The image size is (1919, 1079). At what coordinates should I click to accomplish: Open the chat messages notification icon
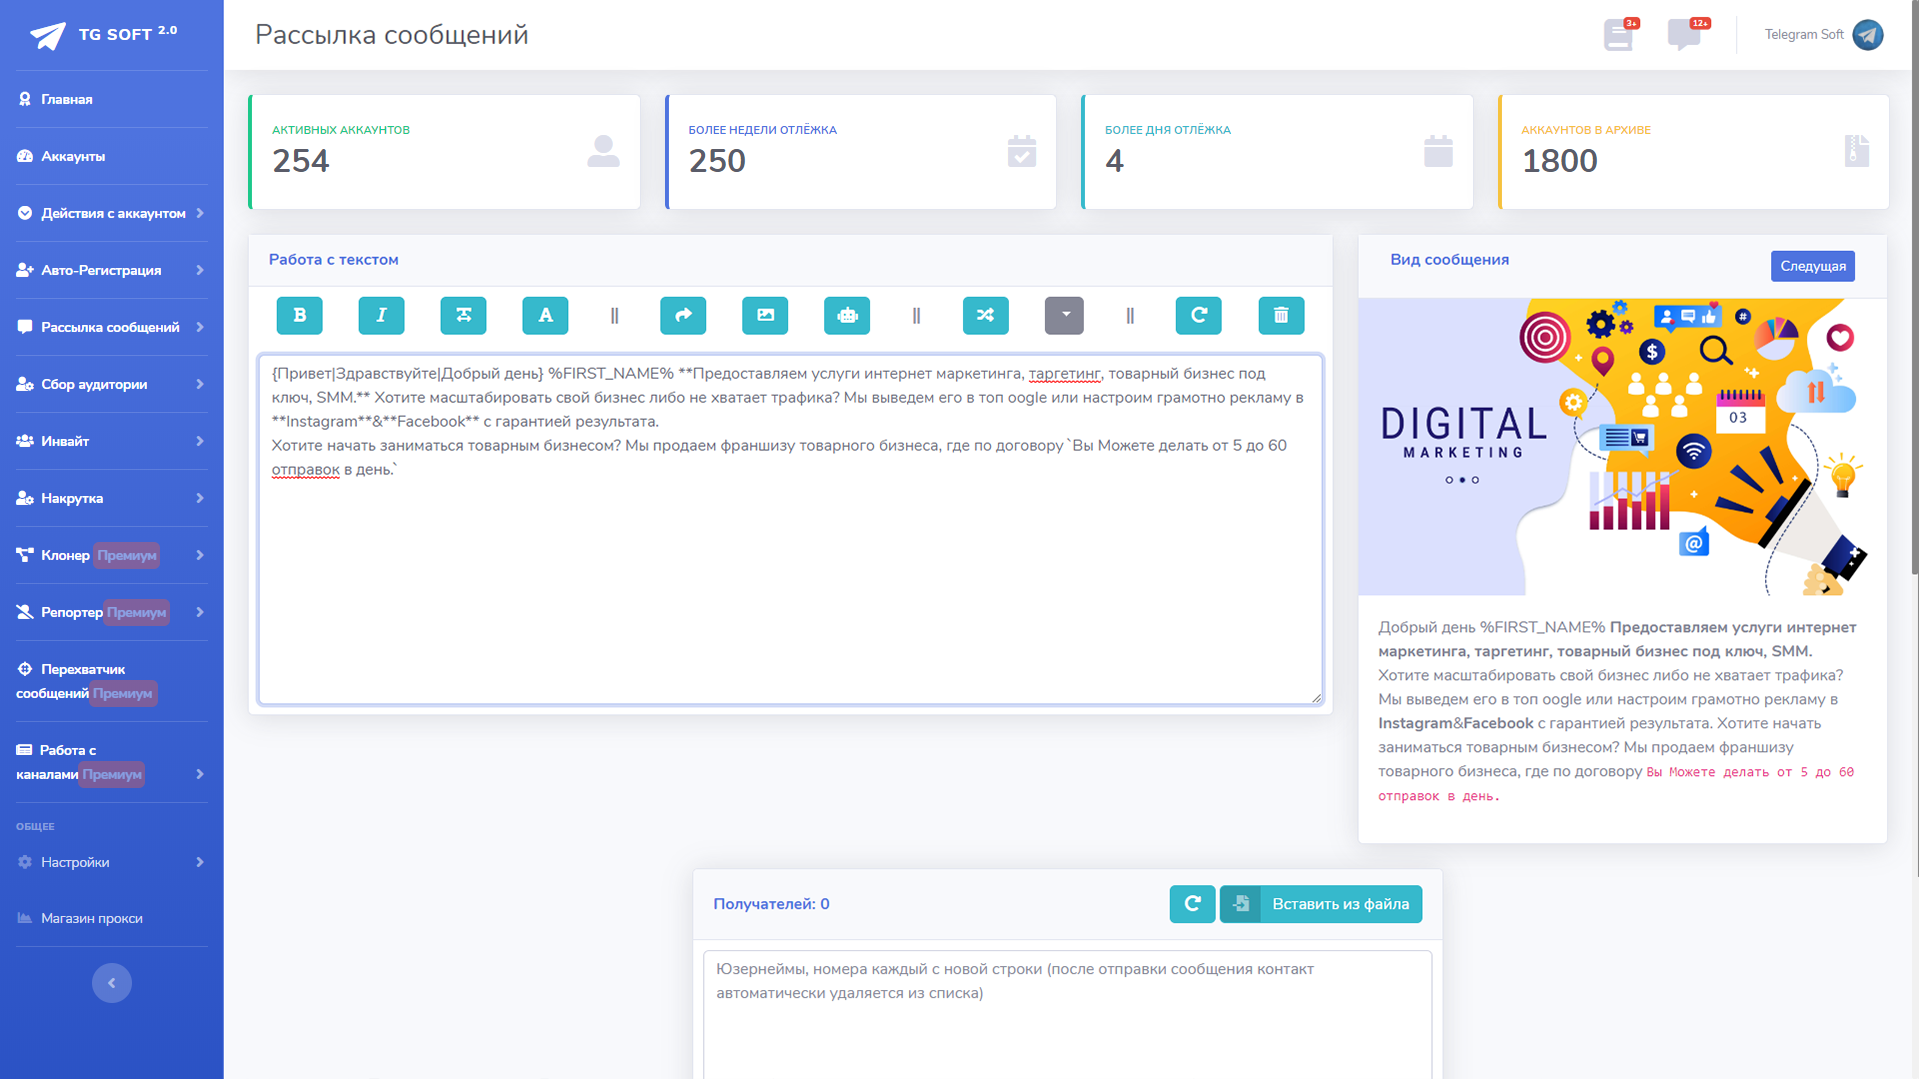pyautogui.click(x=1684, y=35)
